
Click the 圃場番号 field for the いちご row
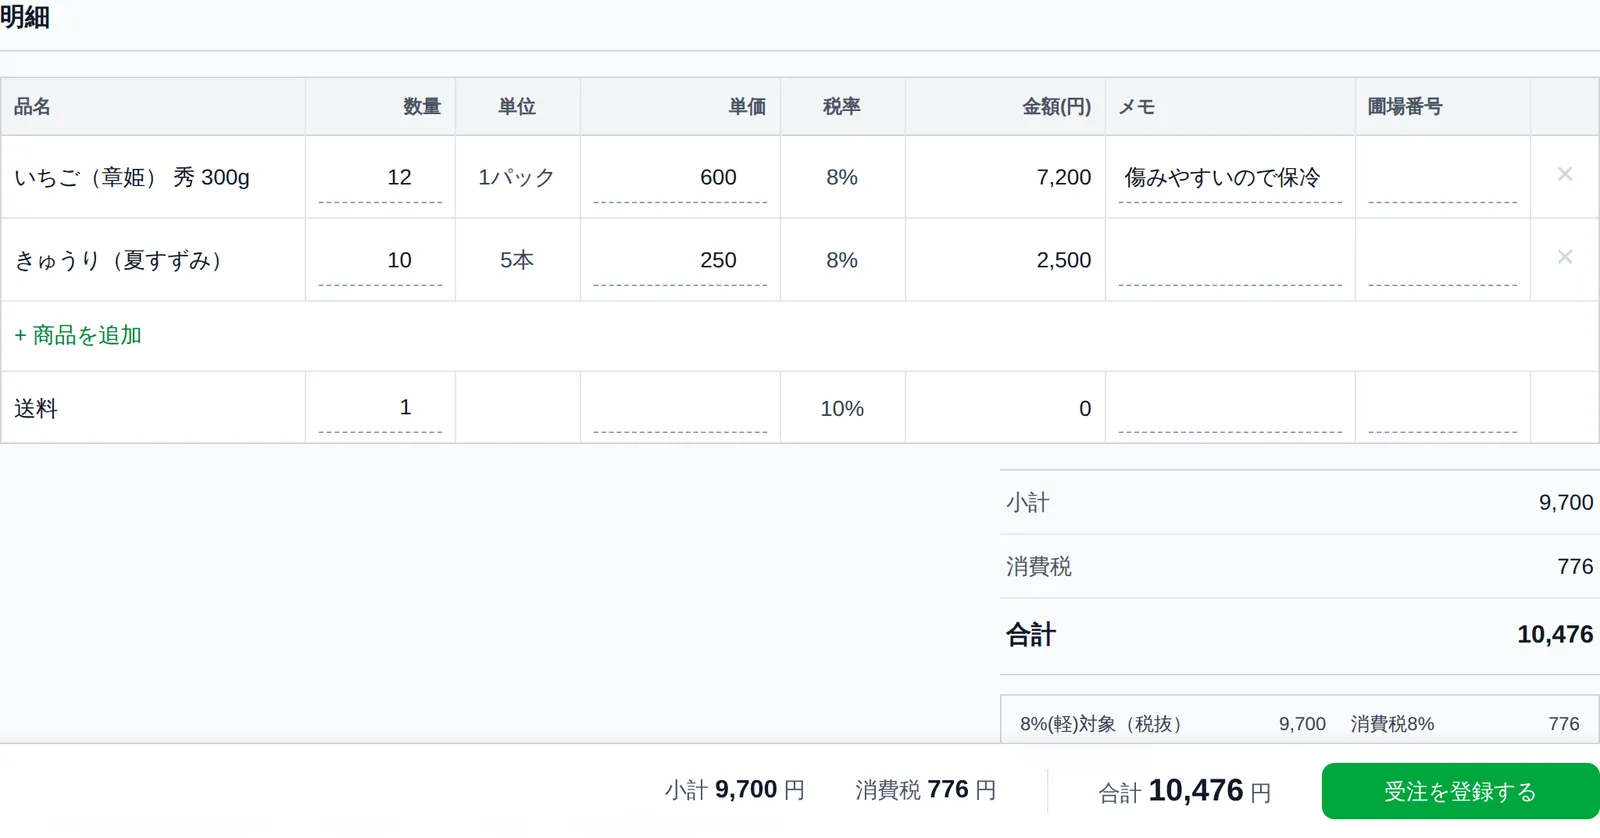[1442, 178]
